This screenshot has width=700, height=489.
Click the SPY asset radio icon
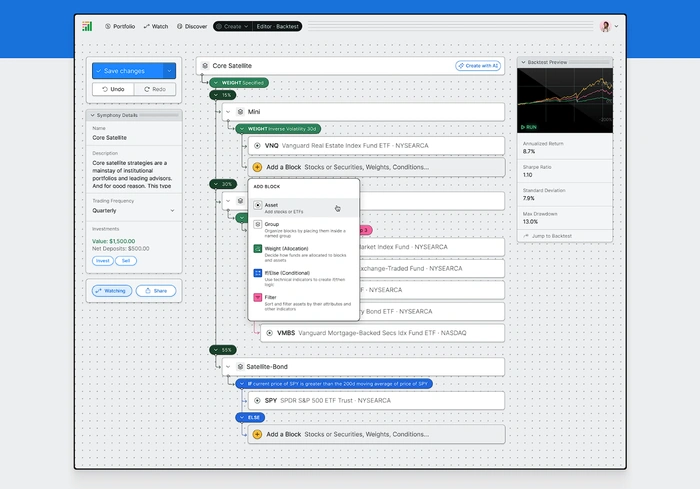click(257, 401)
